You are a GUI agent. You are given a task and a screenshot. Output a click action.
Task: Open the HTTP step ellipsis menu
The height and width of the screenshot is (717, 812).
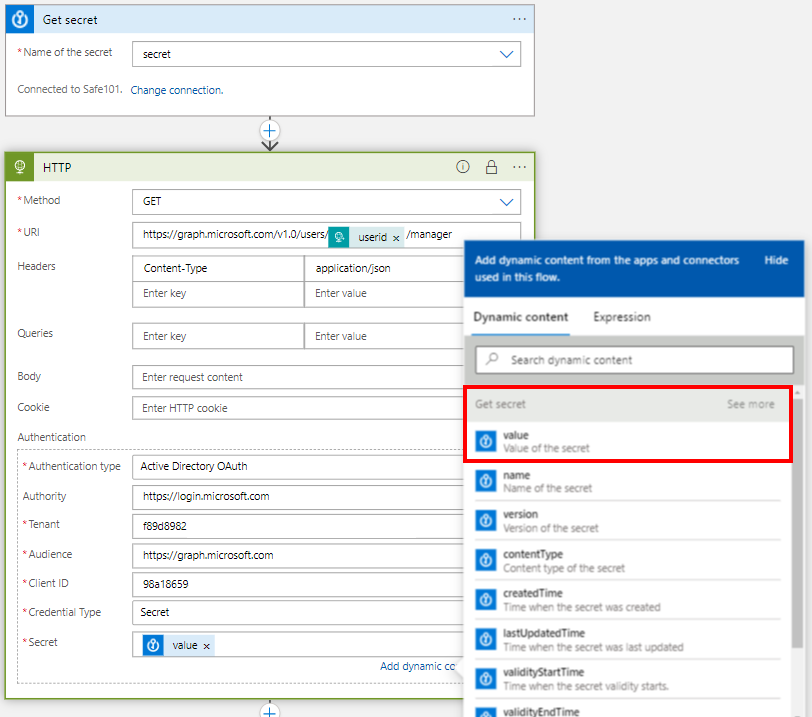[x=519, y=167]
